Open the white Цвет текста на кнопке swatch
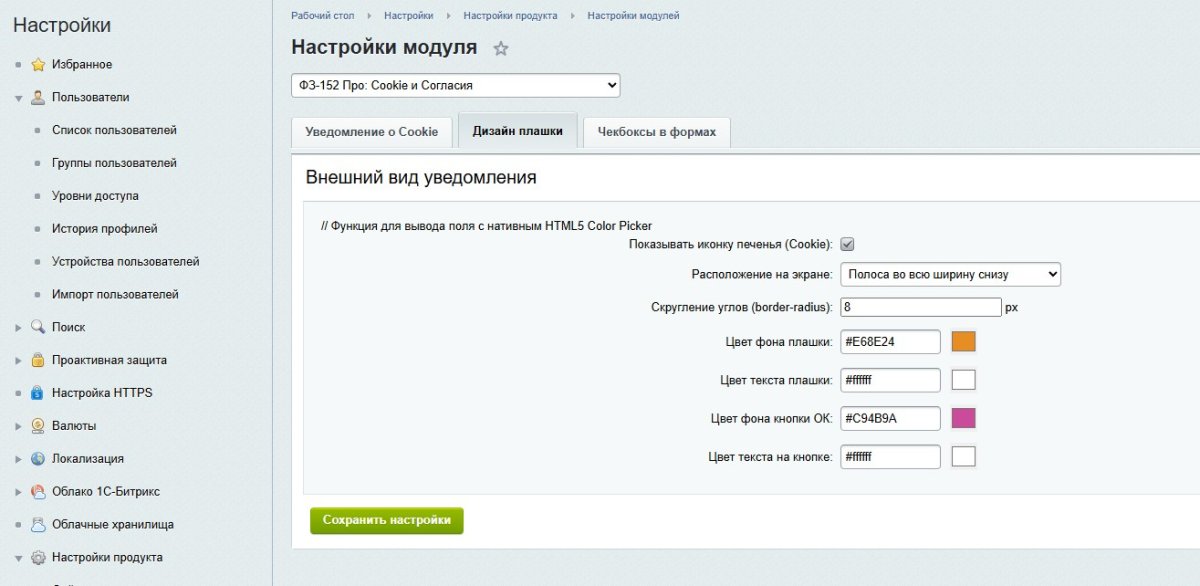The height and width of the screenshot is (586, 1200). [x=963, y=457]
